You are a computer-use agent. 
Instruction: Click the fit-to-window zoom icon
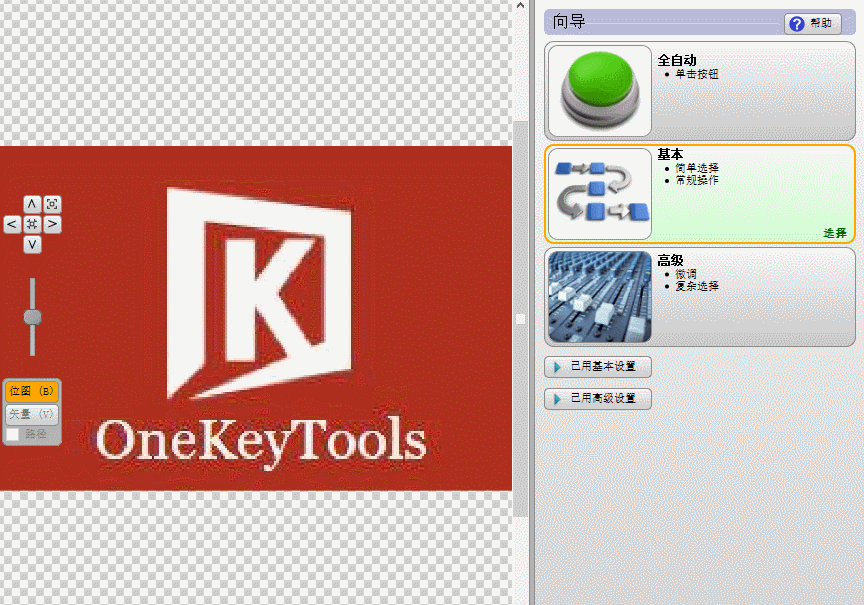[52, 204]
